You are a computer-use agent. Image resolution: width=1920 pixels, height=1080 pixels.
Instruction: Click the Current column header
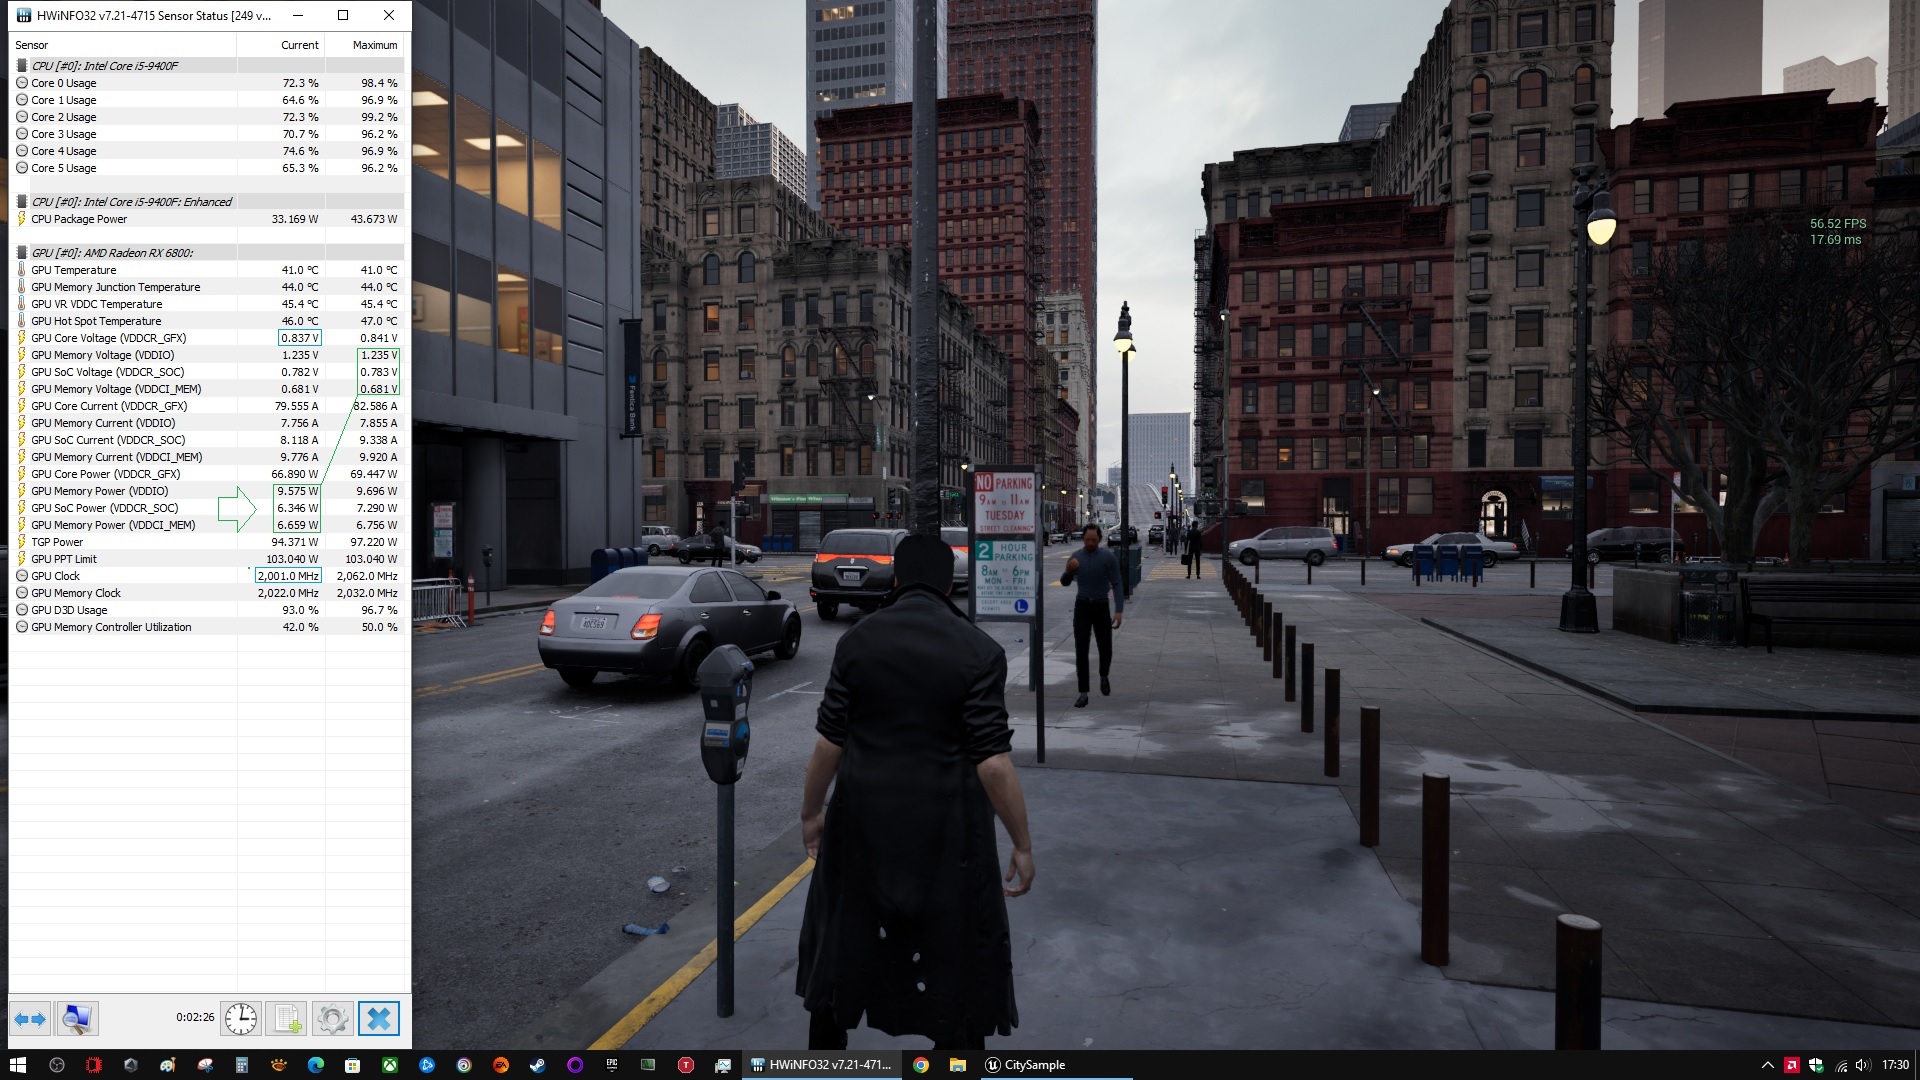point(299,45)
